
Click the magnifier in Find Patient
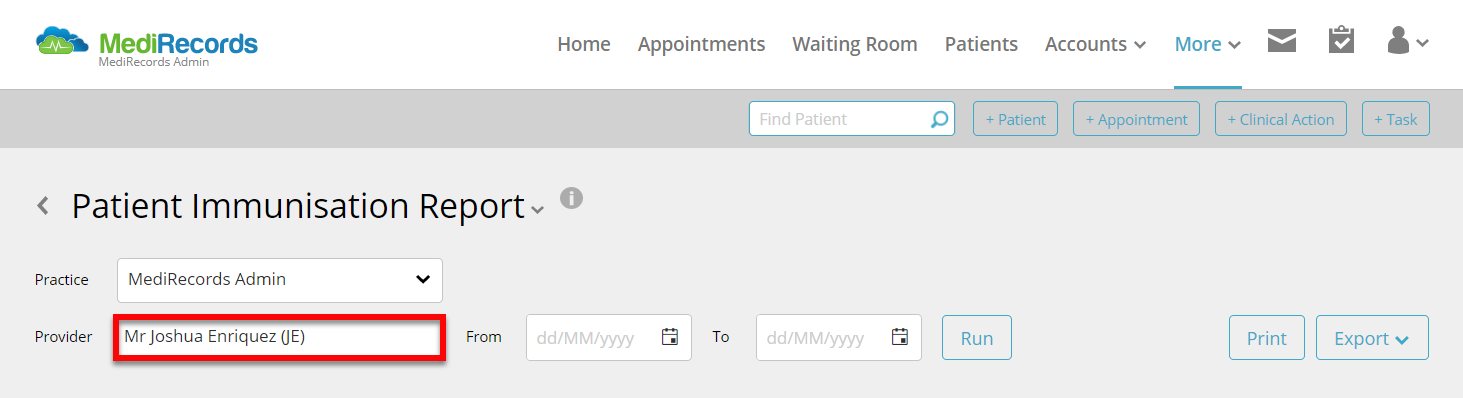939,119
